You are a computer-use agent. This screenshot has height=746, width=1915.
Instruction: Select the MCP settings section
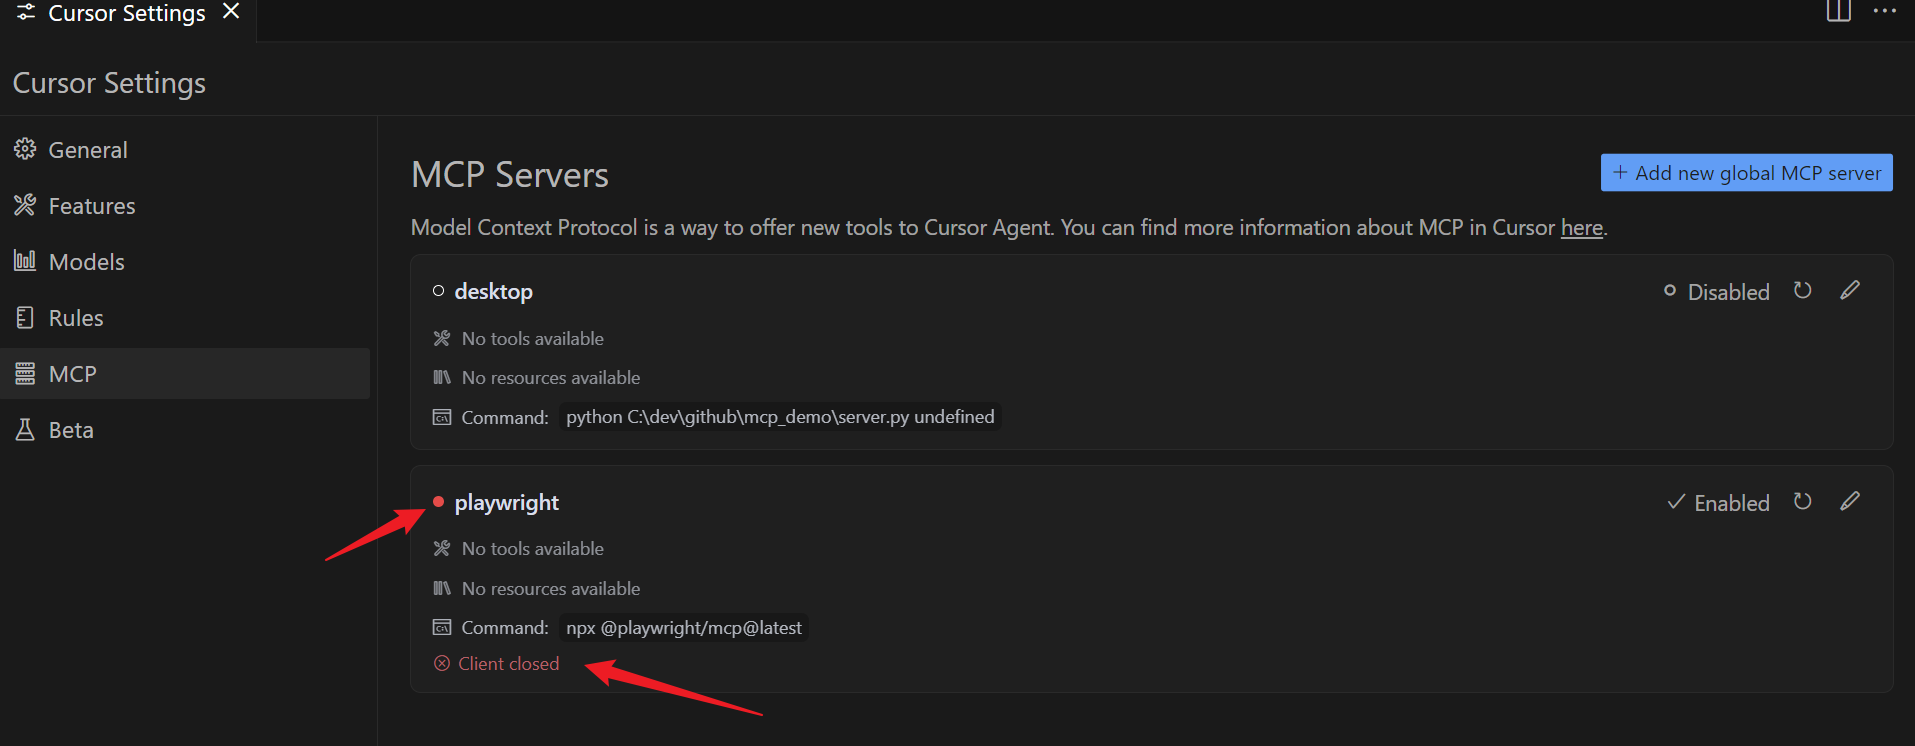pos(72,374)
